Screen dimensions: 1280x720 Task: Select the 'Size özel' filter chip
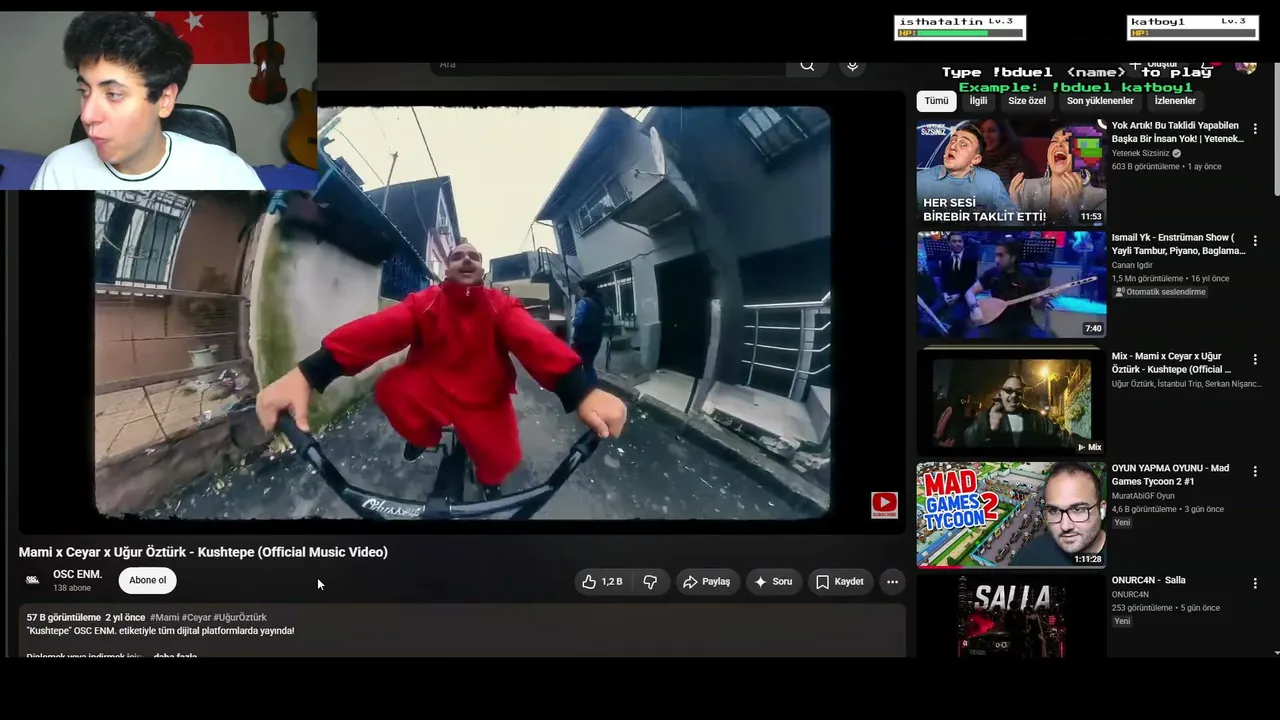click(1027, 101)
